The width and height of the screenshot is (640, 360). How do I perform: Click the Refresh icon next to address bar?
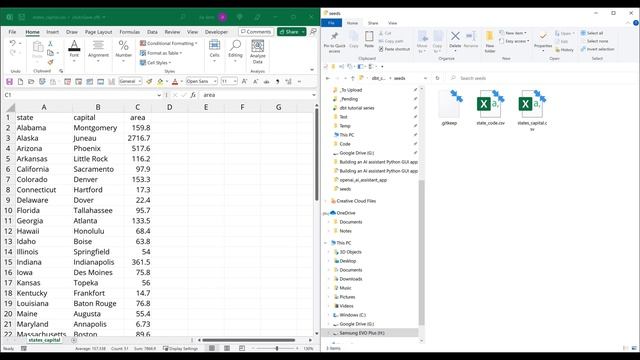tap(437, 78)
